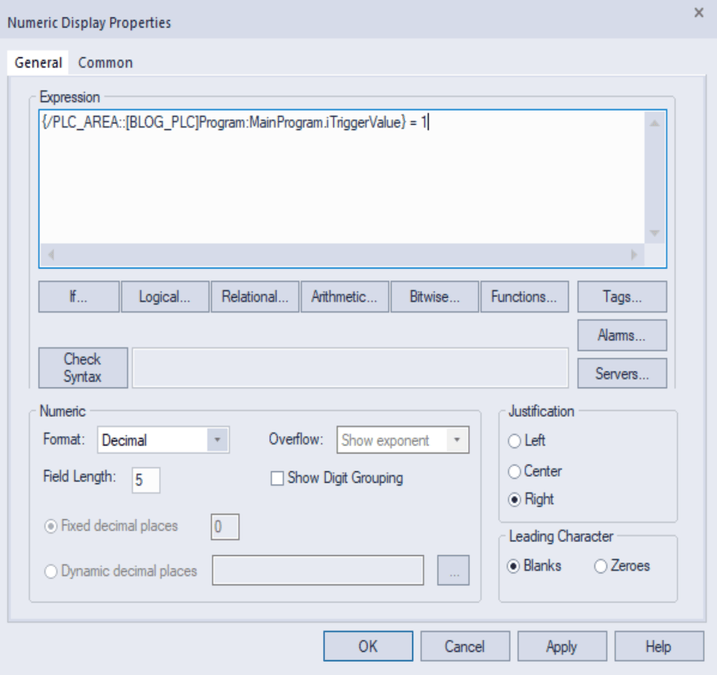Viewport: 717px width, 675px height.
Task: Open the Logical... operators menu
Action: pos(165,297)
